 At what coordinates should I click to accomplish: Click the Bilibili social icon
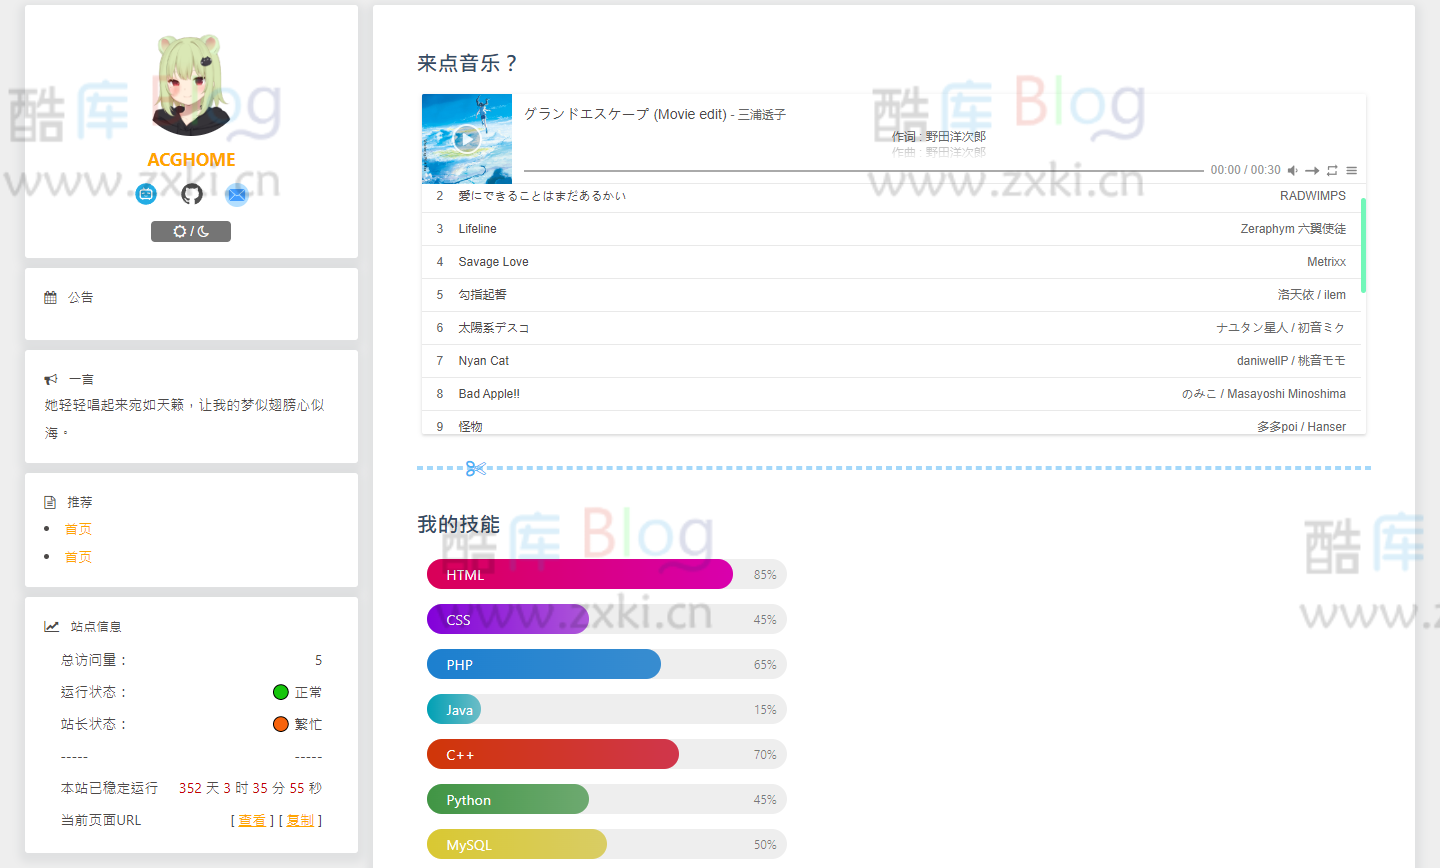146,194
